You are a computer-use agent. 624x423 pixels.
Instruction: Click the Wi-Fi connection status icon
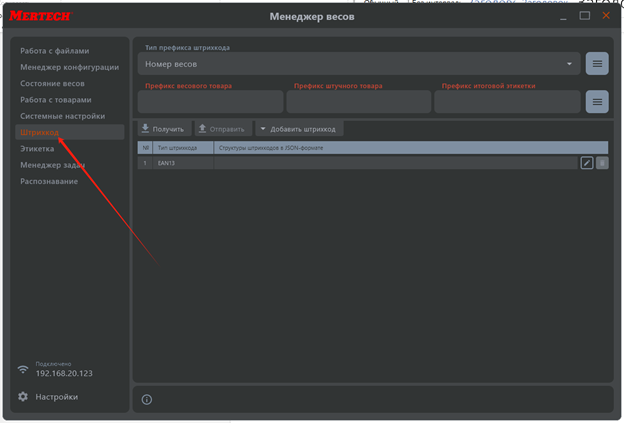coord(23,368)
